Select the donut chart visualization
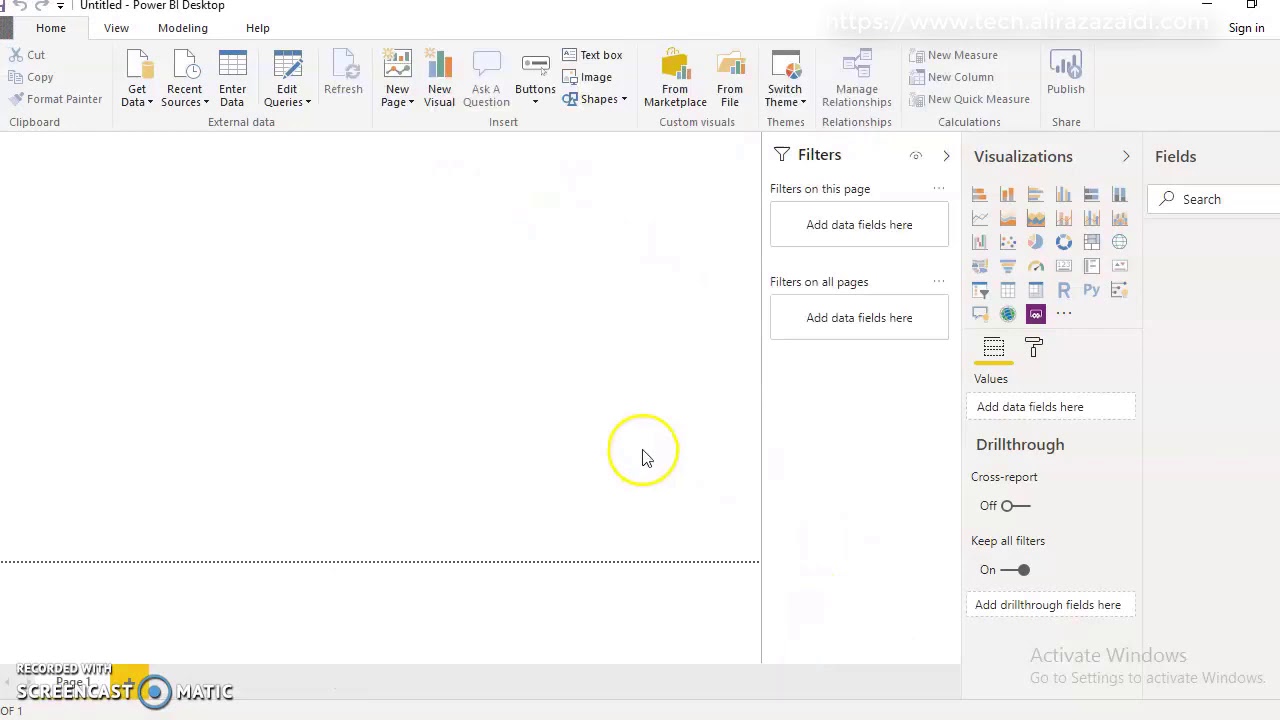 coord(1064,242)
